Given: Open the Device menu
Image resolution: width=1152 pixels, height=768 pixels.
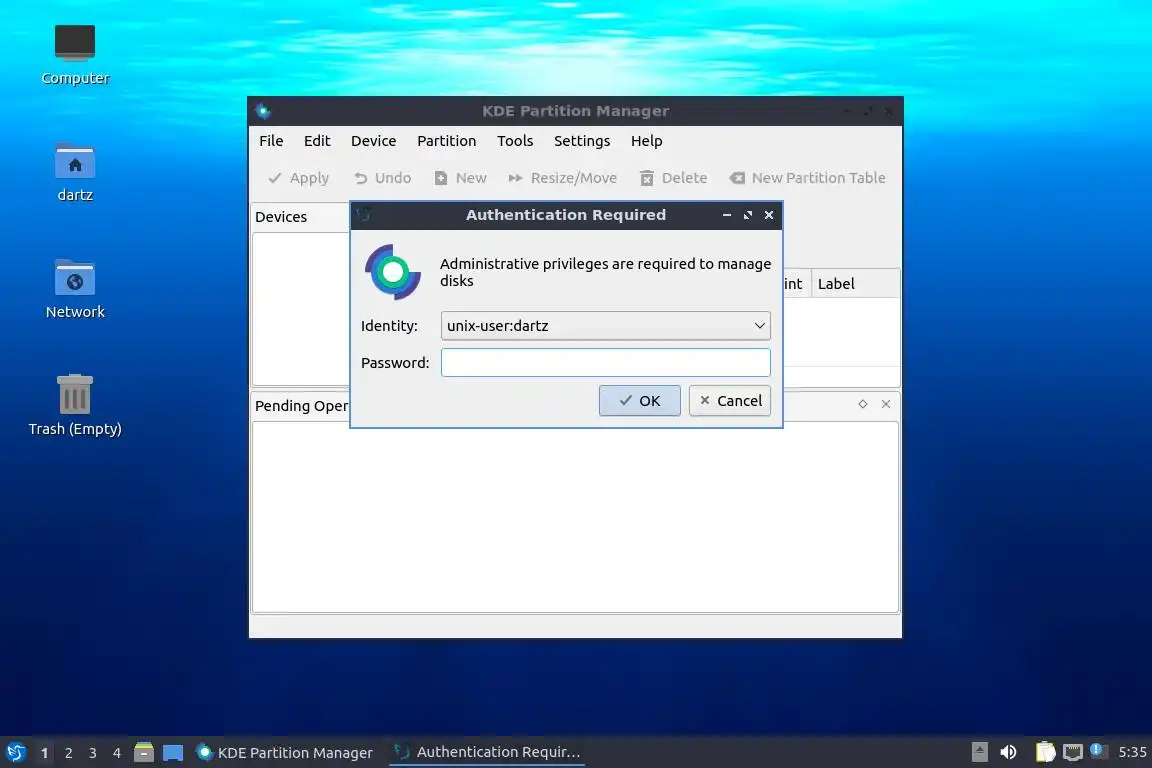Looking at the screenshot, I should click(x=373, y=140).
